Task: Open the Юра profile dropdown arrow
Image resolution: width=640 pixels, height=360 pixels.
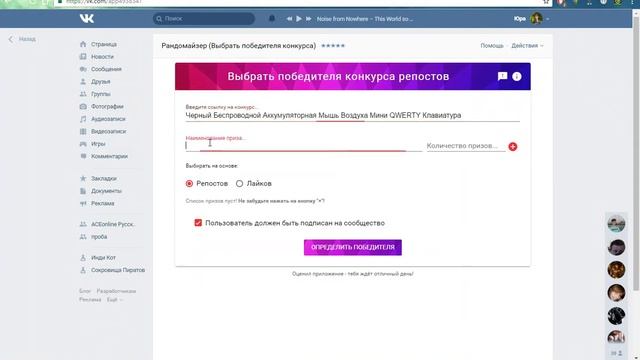Action: [x=547, y=19]
